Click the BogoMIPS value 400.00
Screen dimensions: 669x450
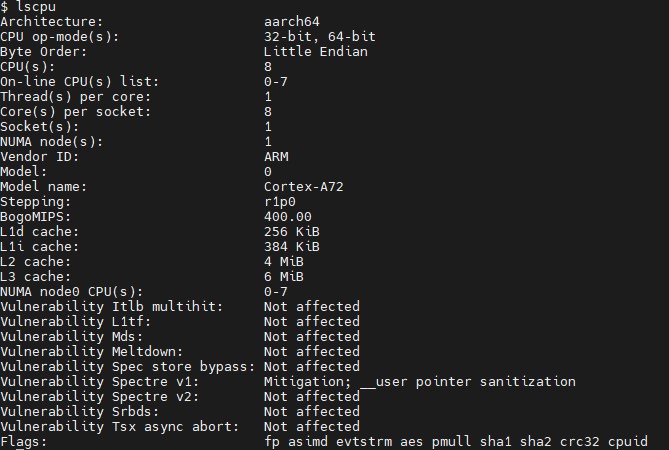coord(288,216)
